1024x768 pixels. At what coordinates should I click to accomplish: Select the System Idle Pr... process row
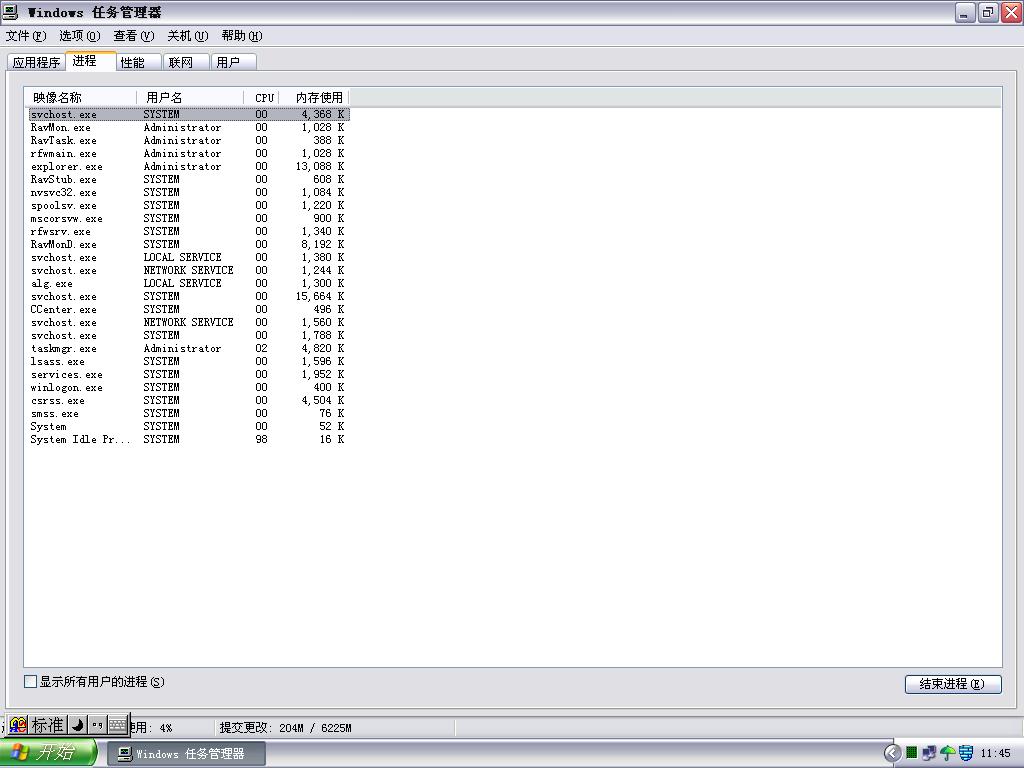188,440
